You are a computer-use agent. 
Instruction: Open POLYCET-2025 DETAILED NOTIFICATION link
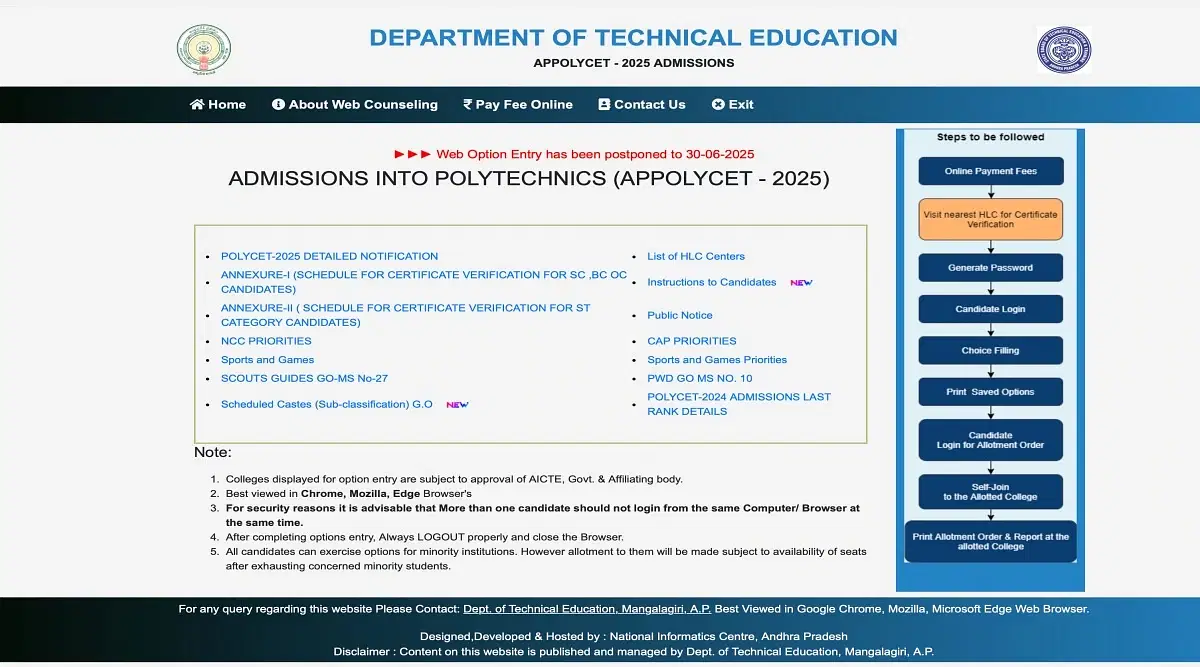coord(330,256)
